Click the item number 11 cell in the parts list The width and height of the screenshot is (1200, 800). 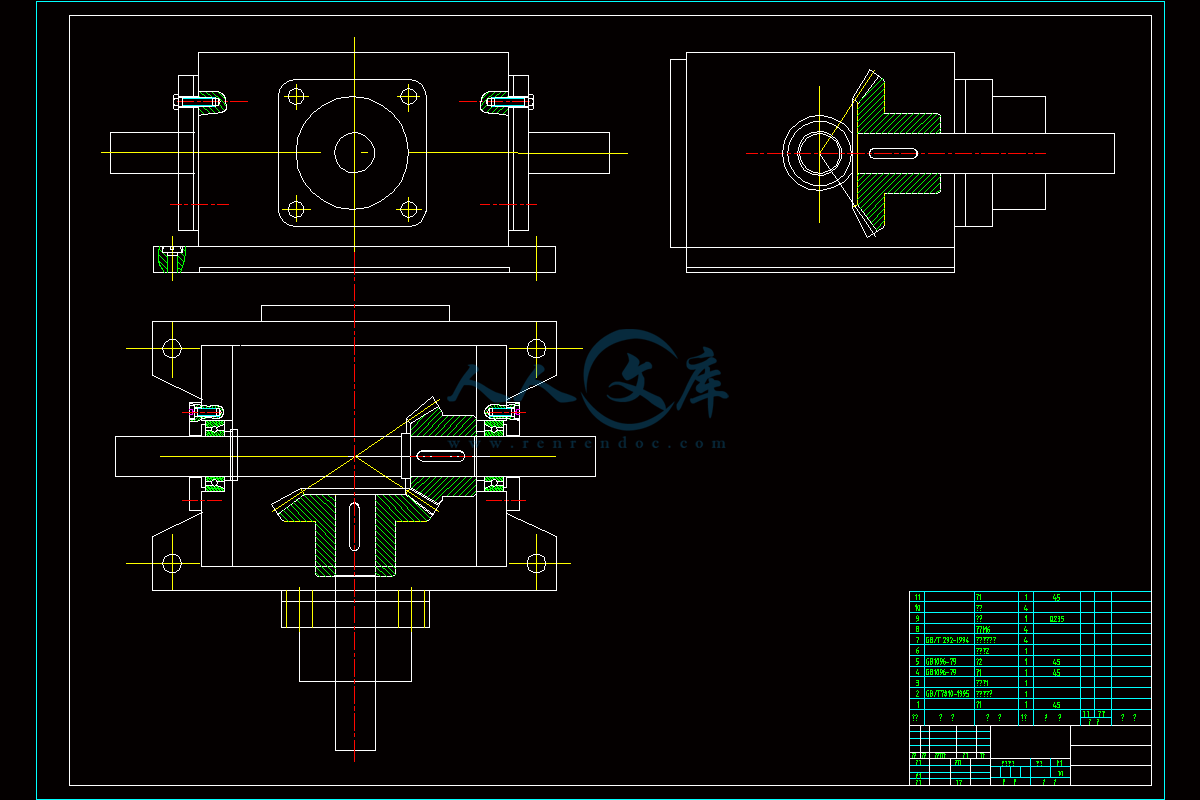tap(916, 597)
